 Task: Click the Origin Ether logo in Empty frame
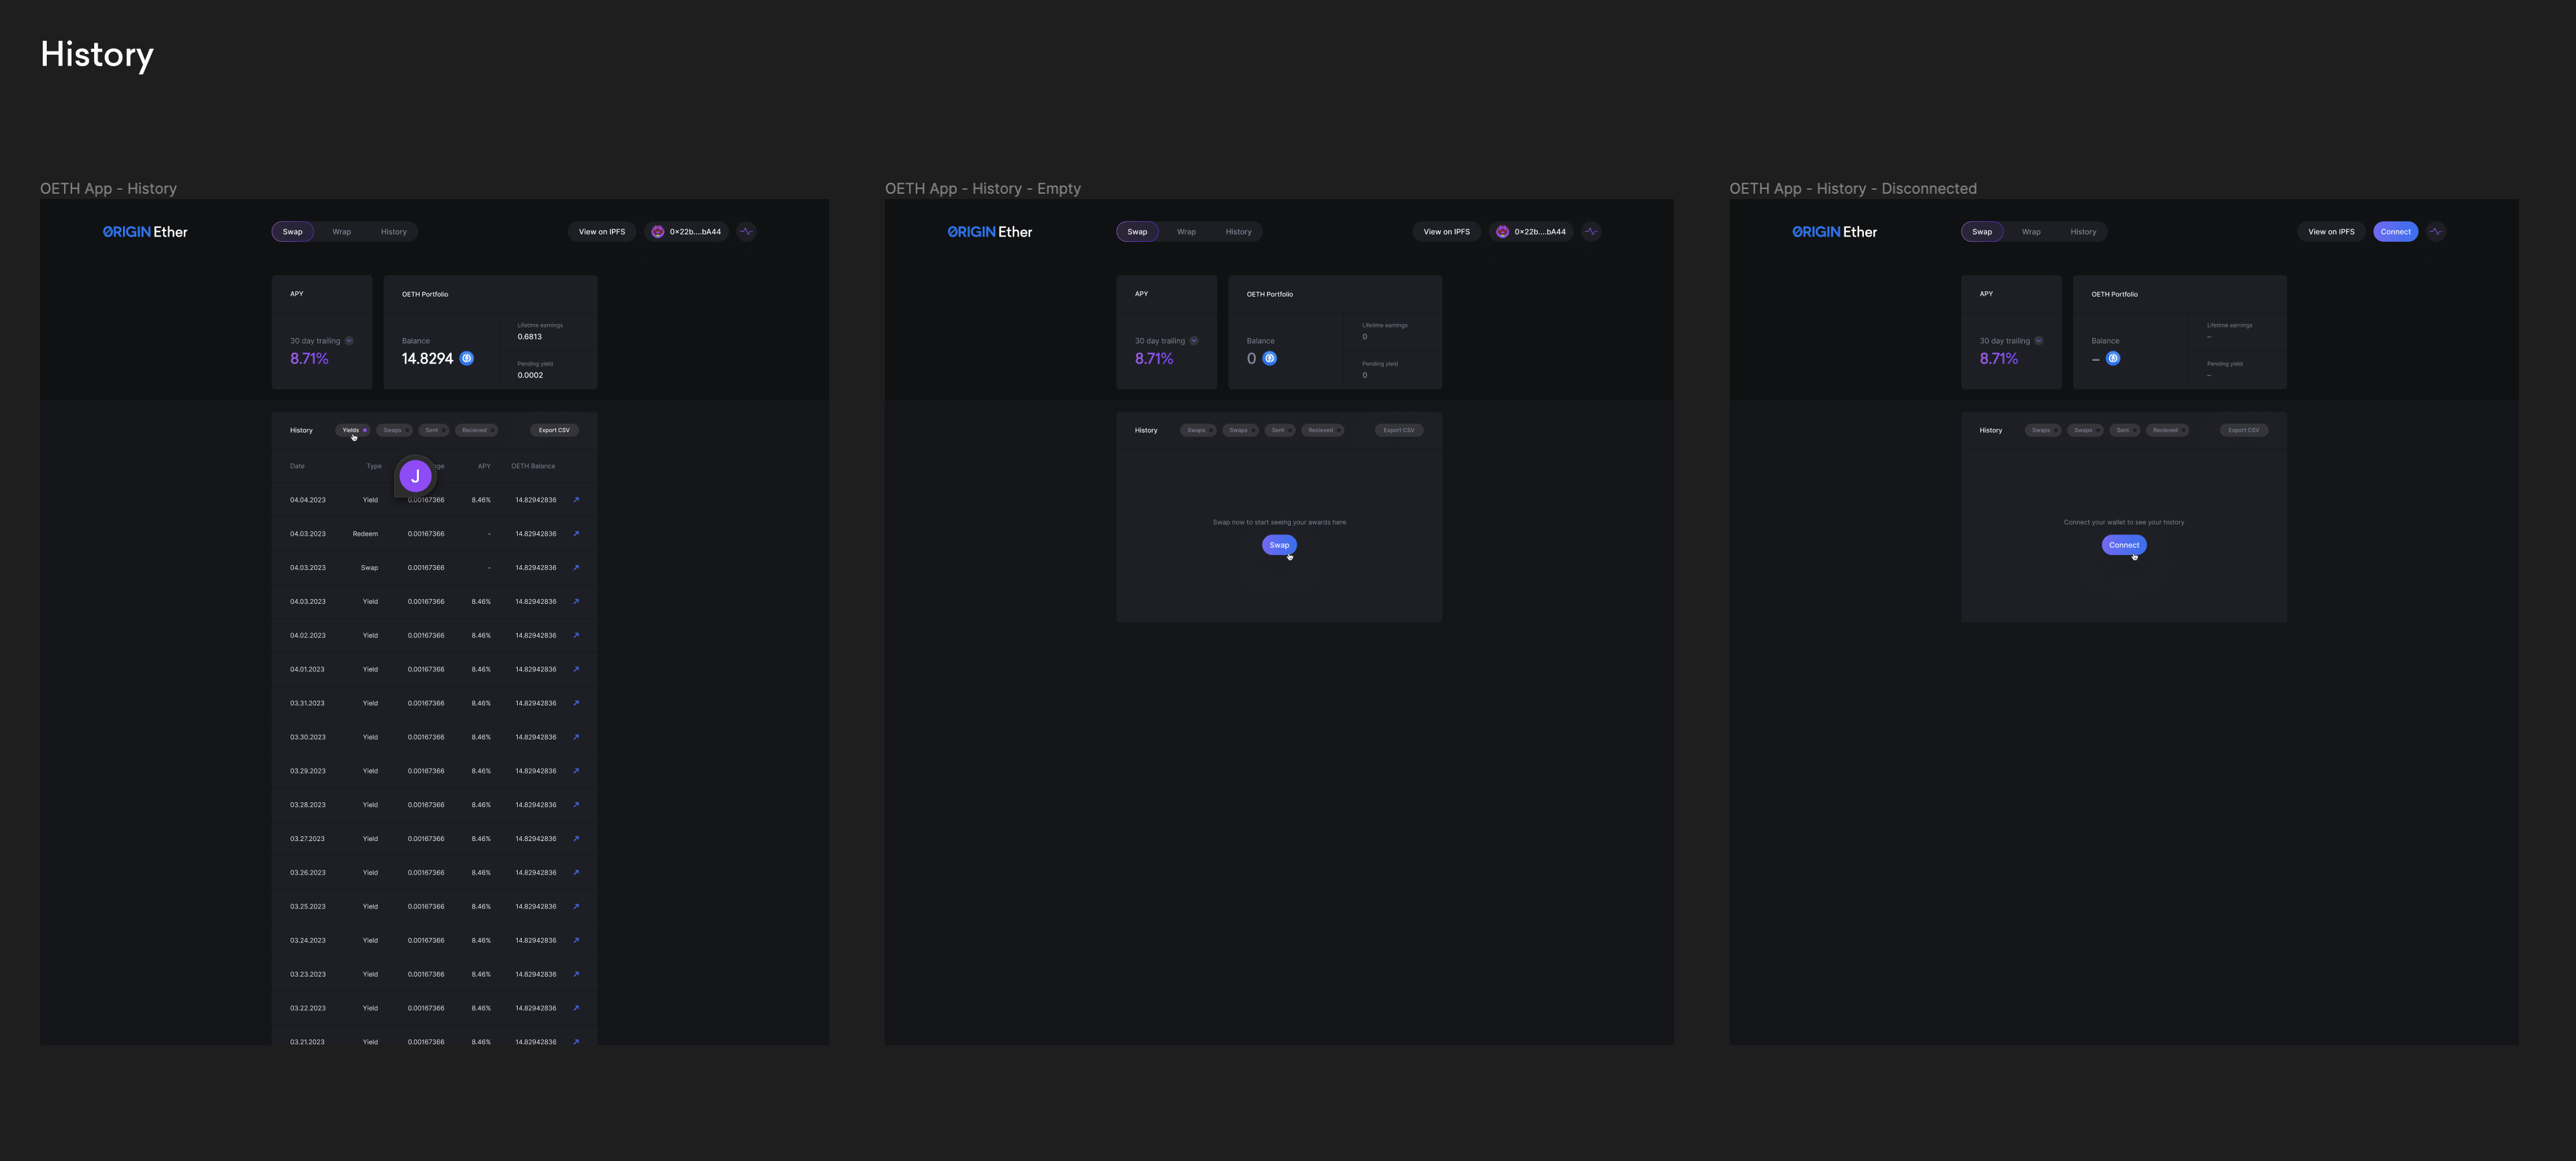tap(989, 231)
